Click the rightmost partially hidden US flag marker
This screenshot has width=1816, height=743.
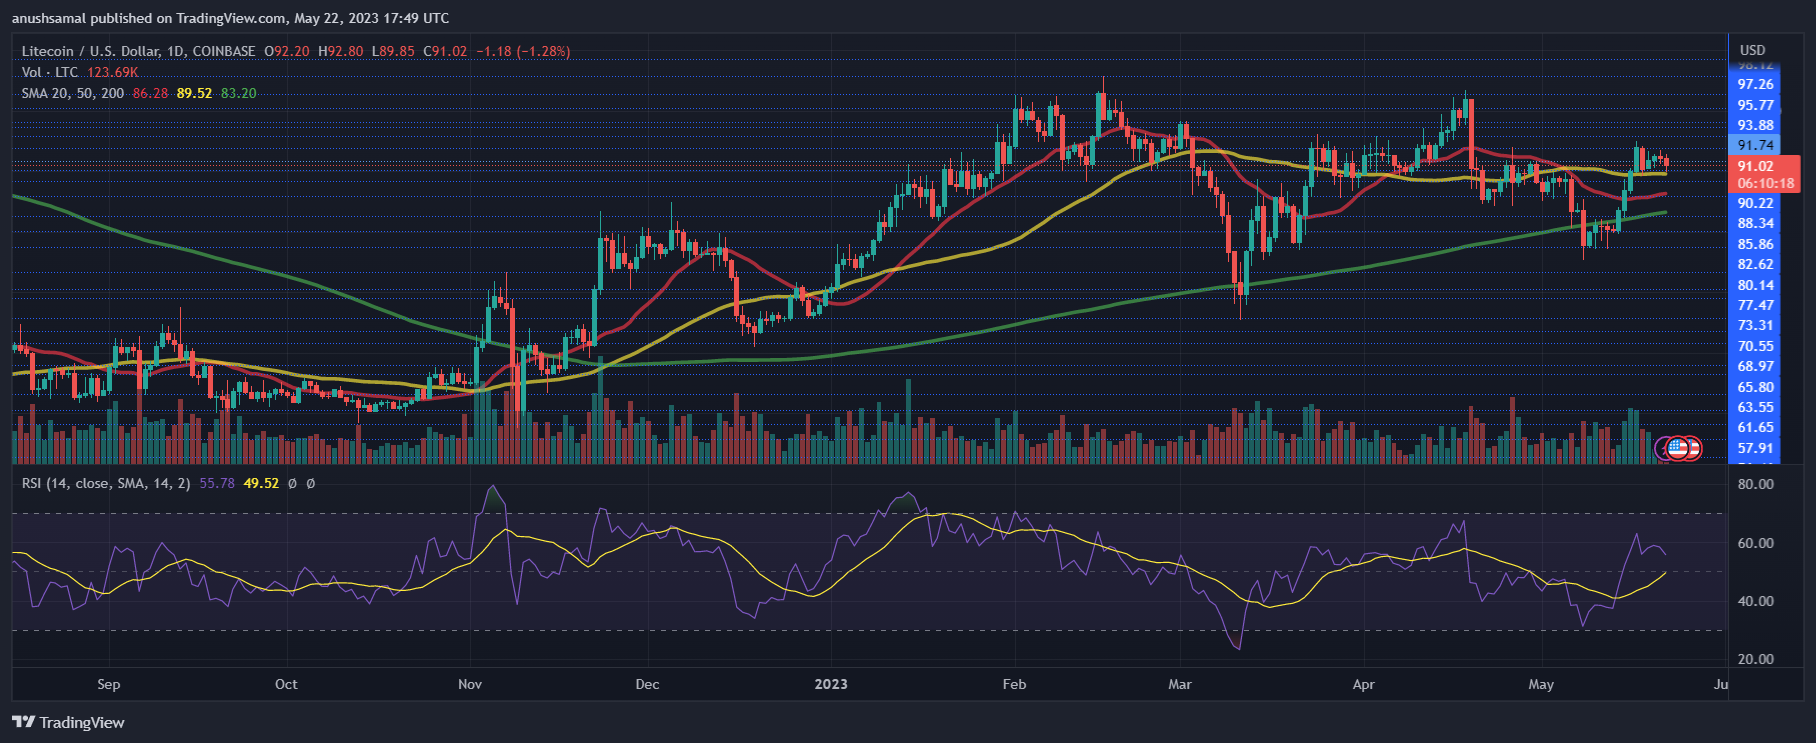point(1694,449)
